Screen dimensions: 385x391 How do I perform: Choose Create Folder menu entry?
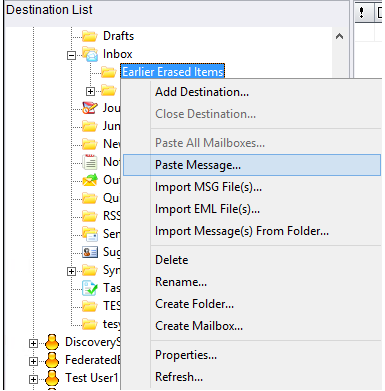tap(252, 304)
